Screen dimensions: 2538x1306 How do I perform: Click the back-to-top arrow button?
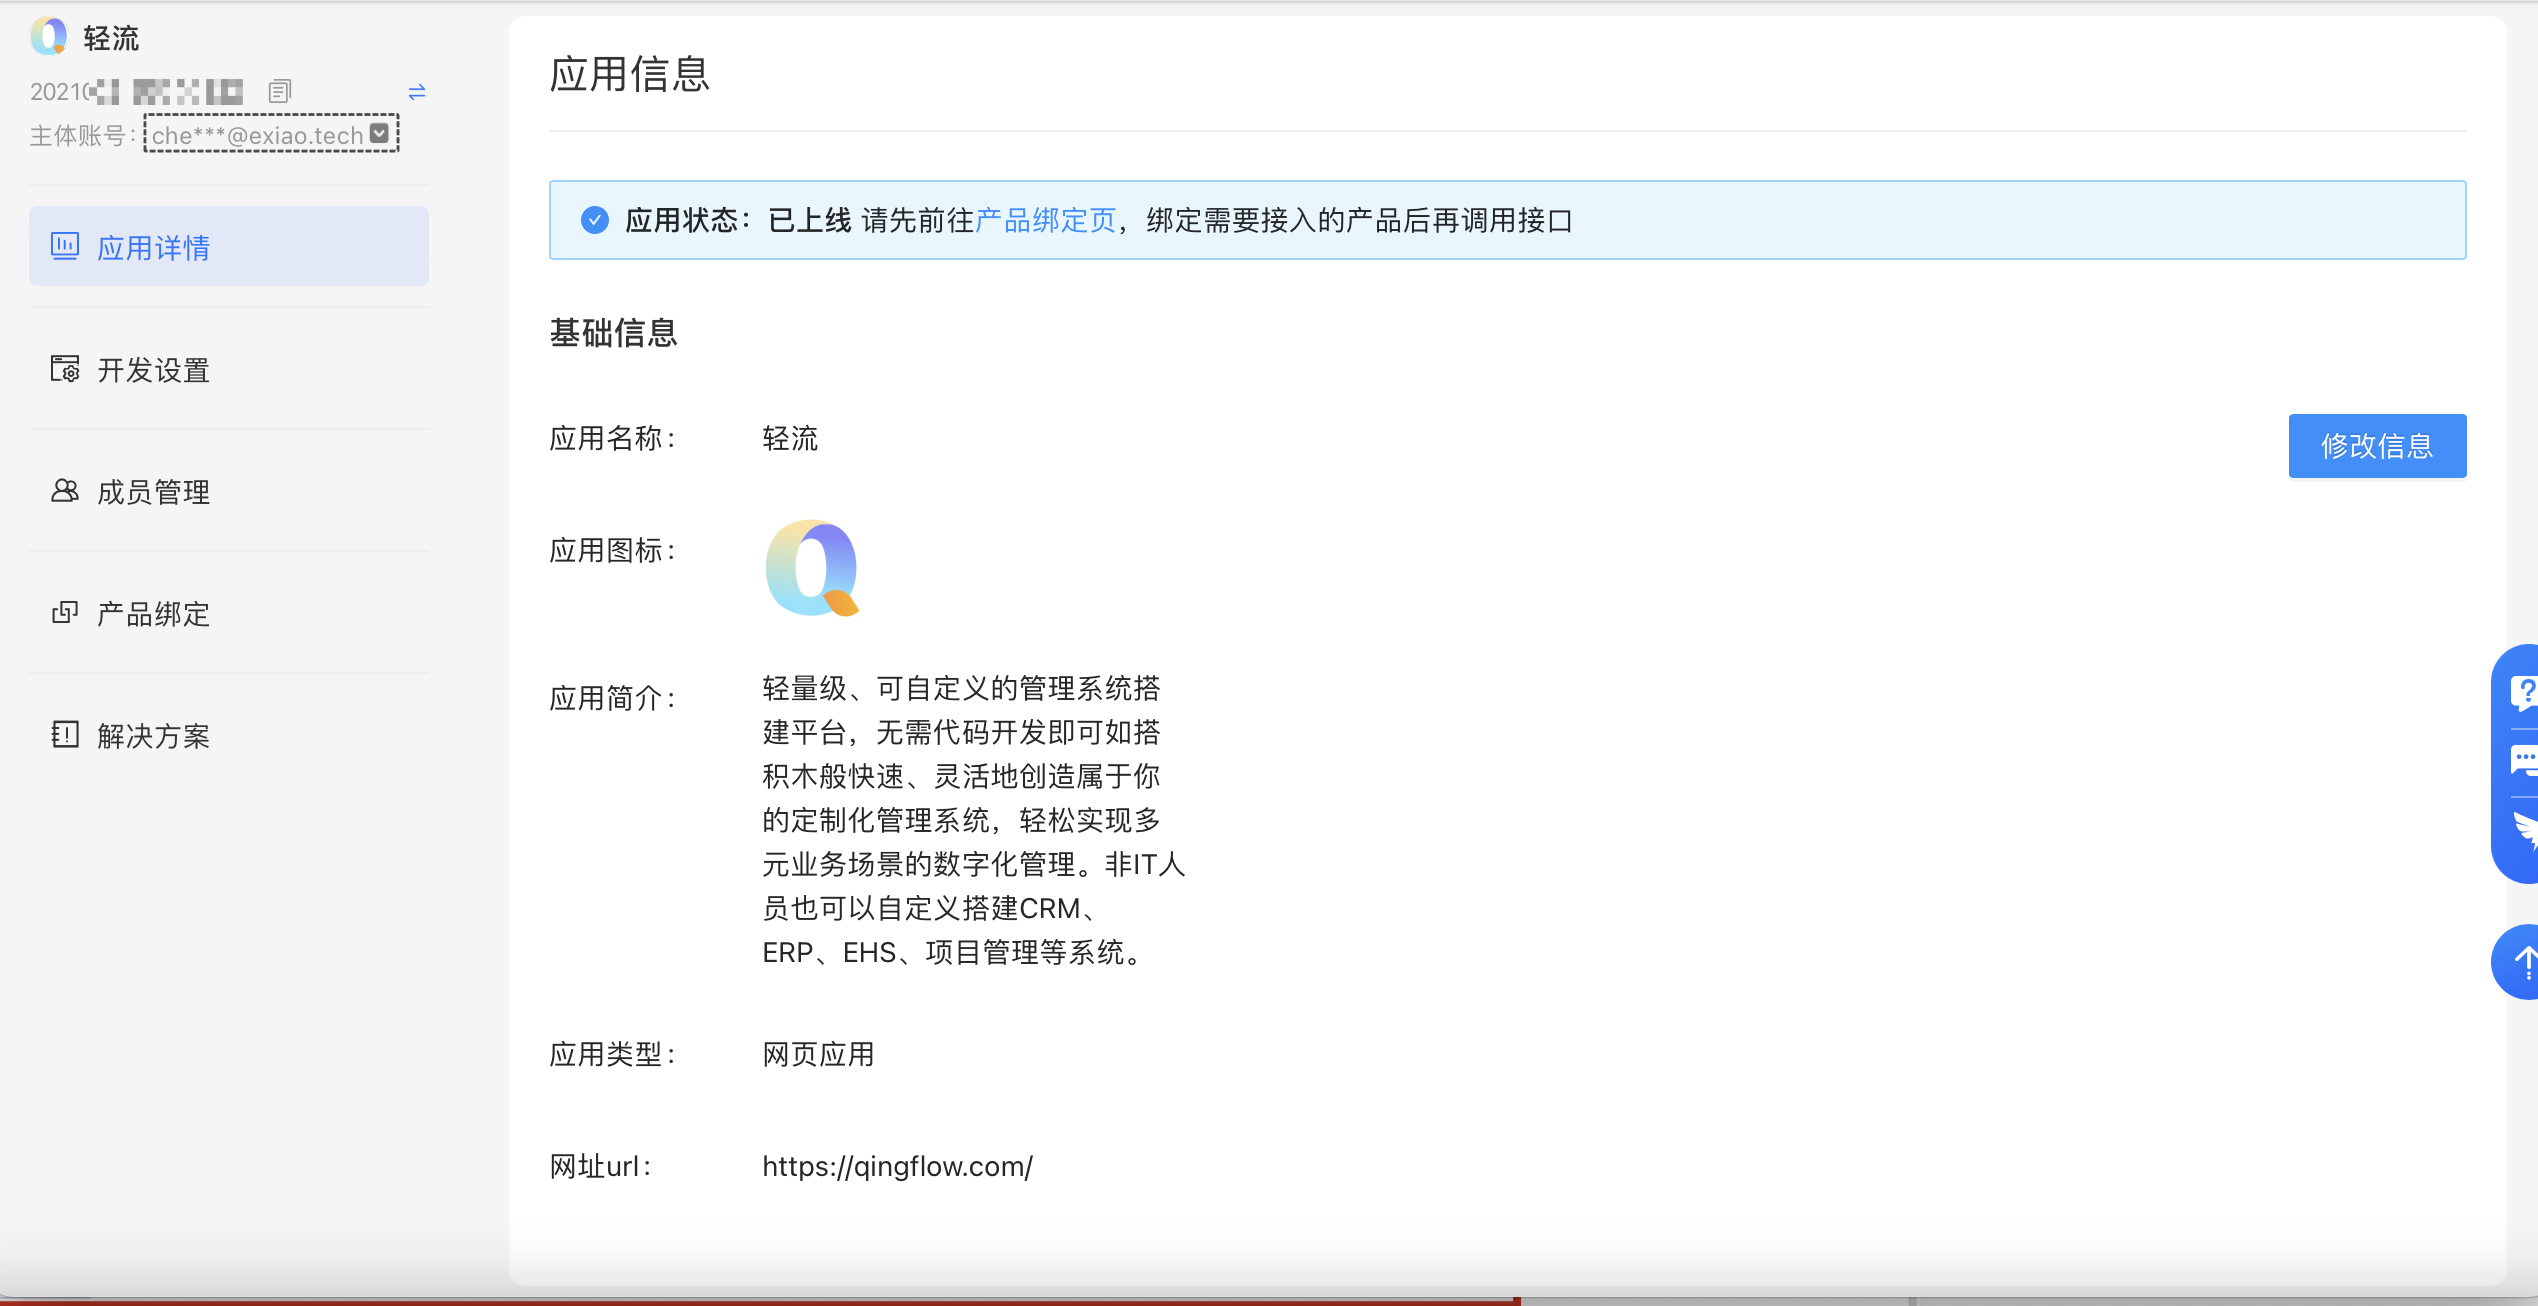tap(2516, 962)
